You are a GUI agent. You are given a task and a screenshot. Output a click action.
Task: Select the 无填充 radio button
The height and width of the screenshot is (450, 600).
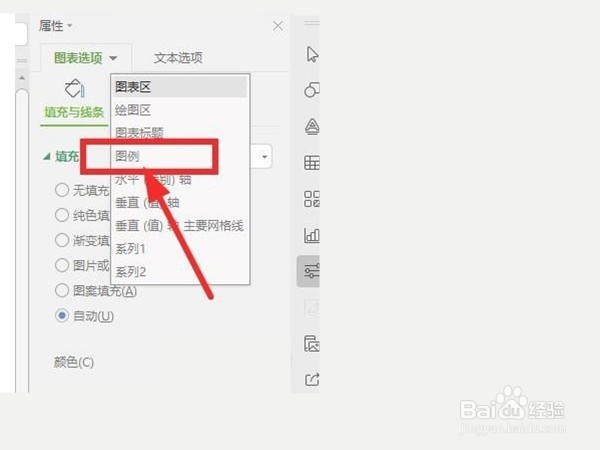coord(62,190)
